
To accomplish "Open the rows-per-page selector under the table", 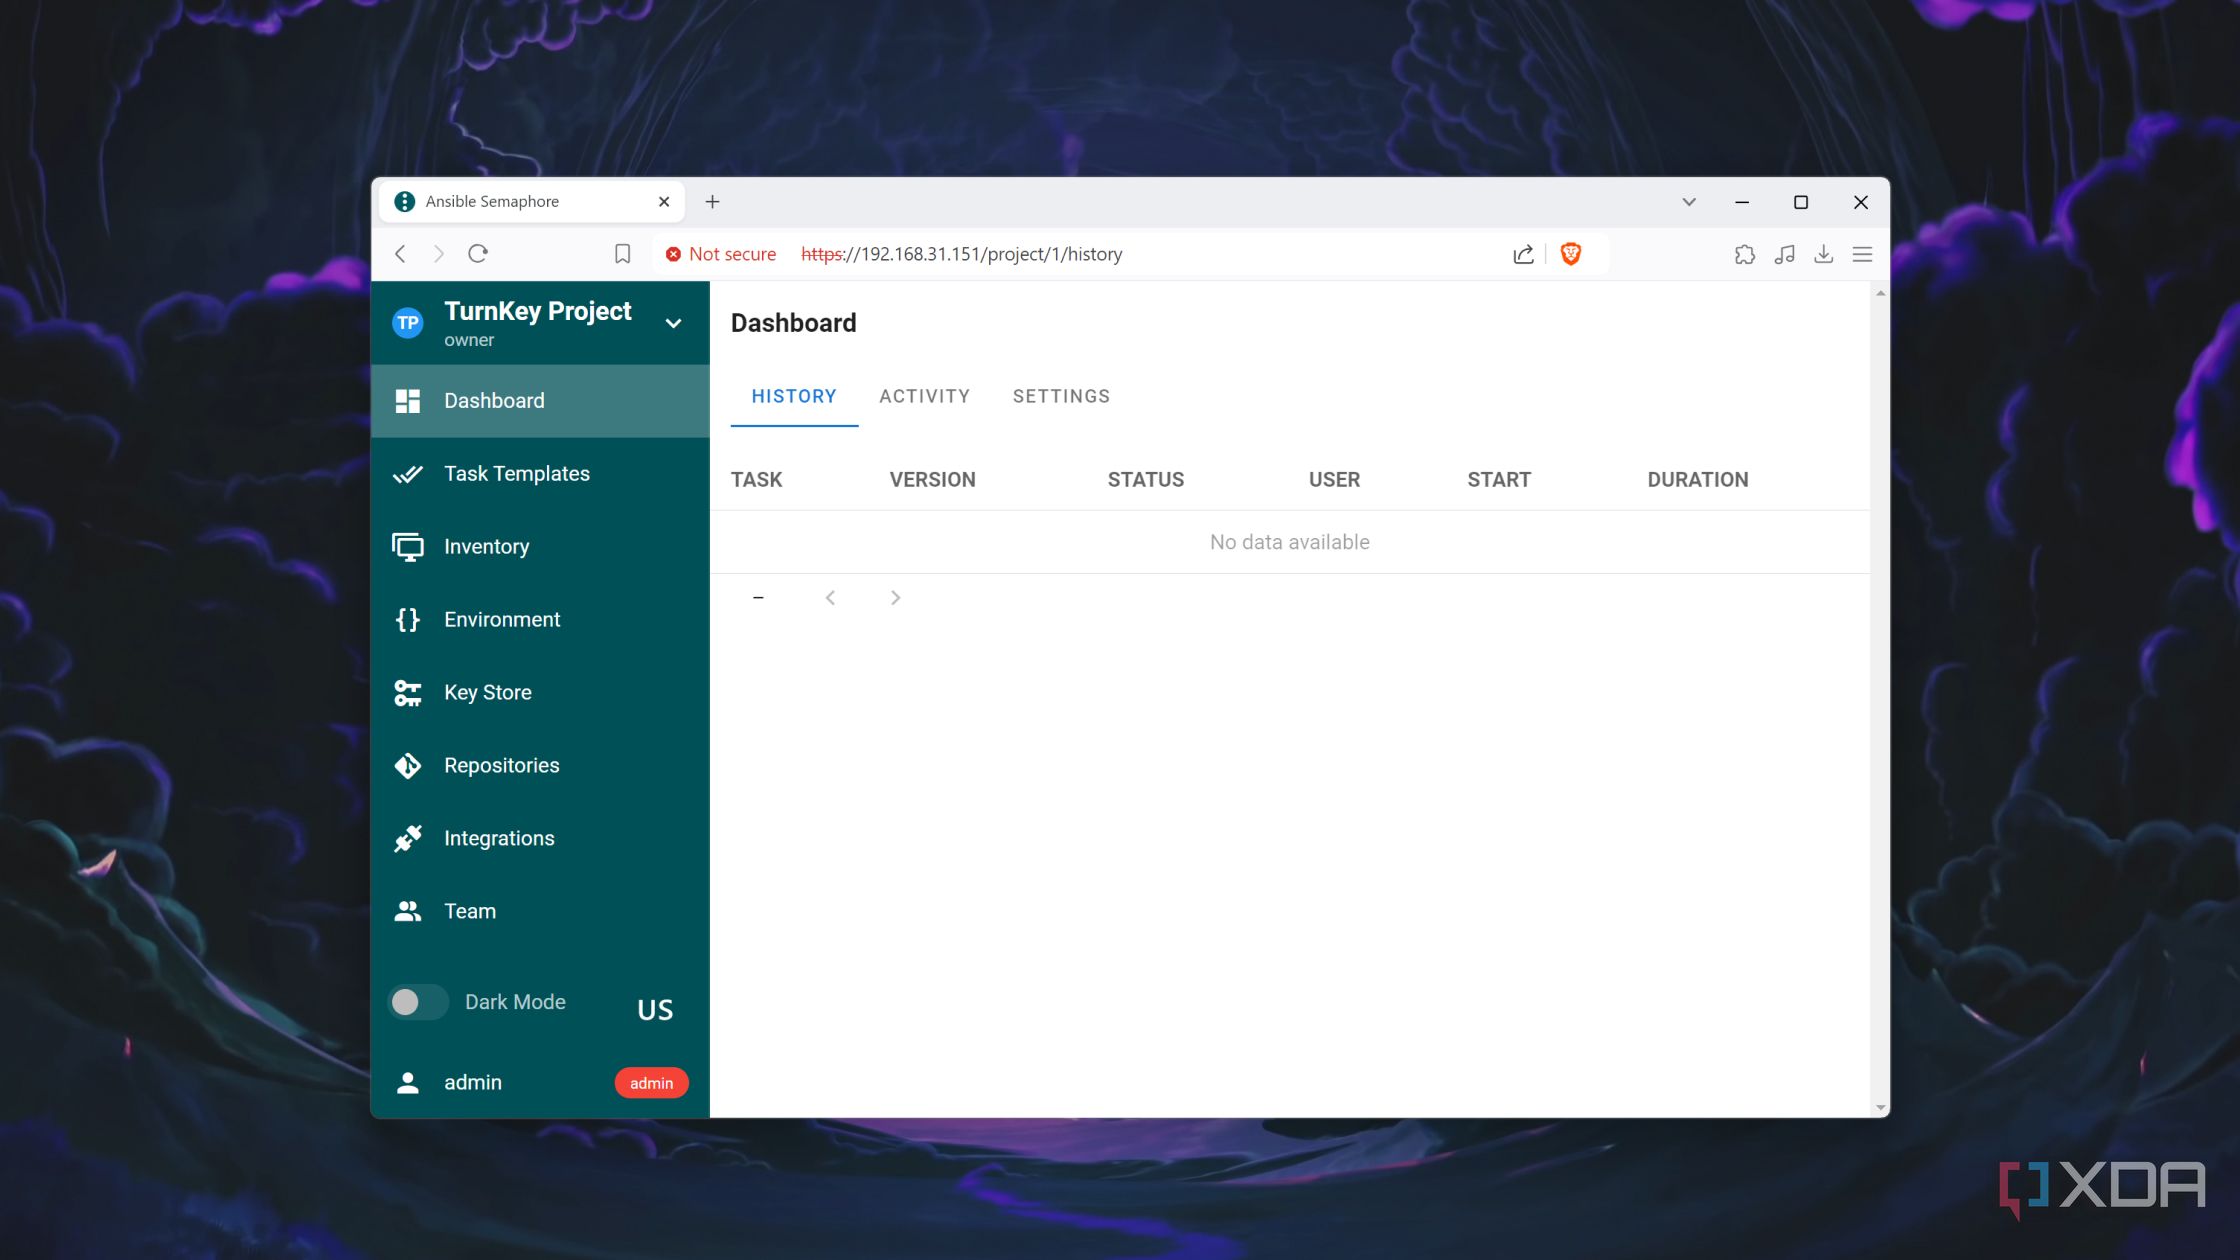I will tap(759, 596).
